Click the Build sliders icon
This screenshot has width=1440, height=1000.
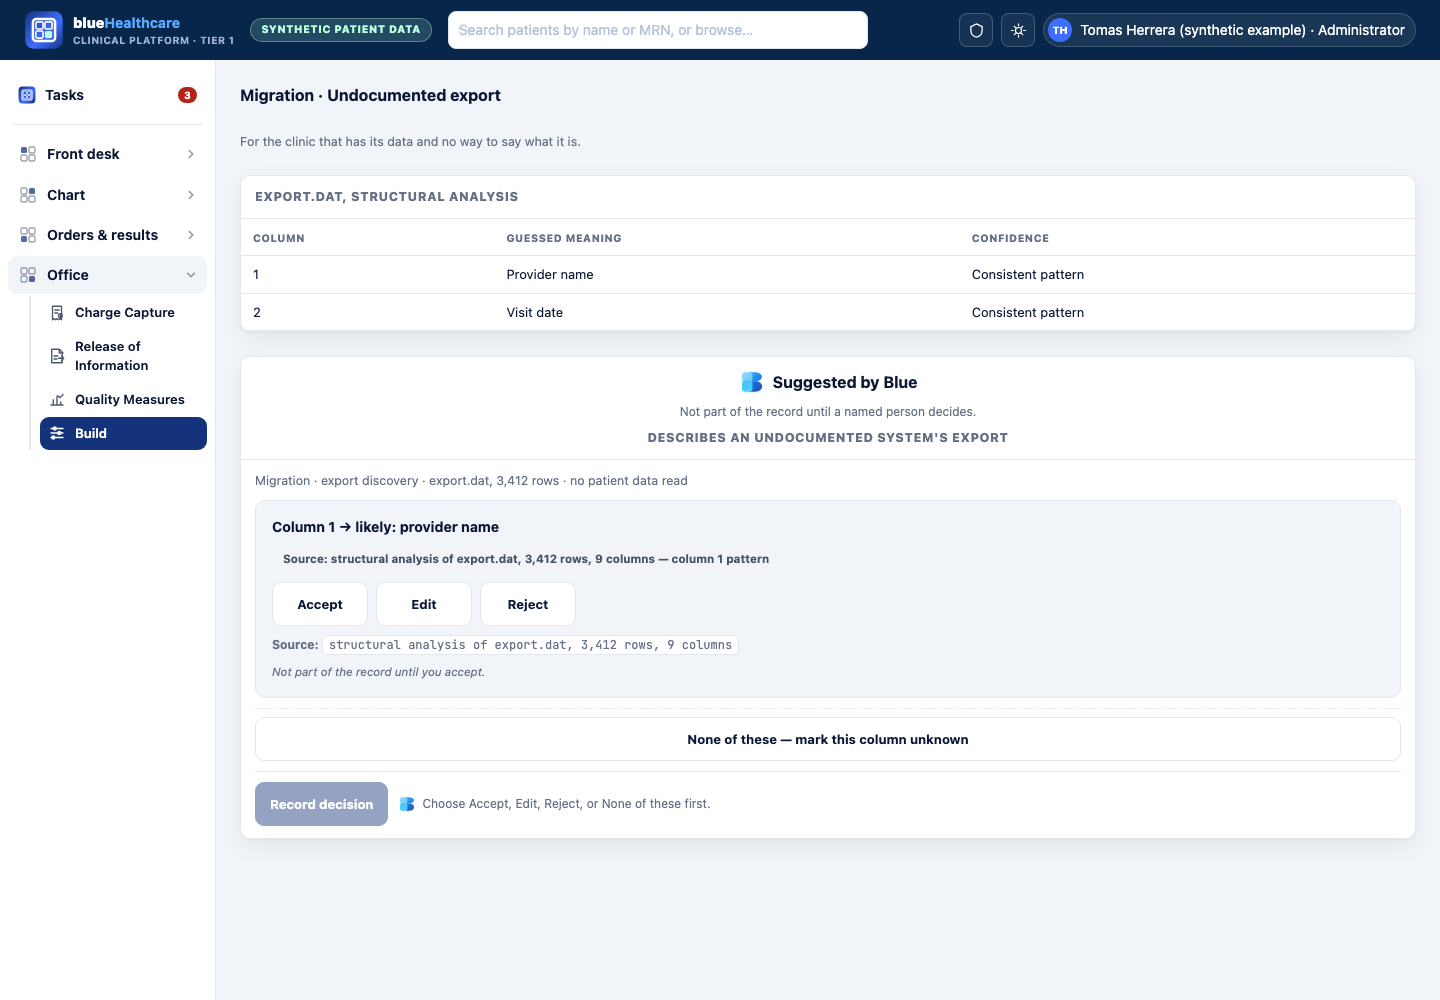click(x=57, y=433)
